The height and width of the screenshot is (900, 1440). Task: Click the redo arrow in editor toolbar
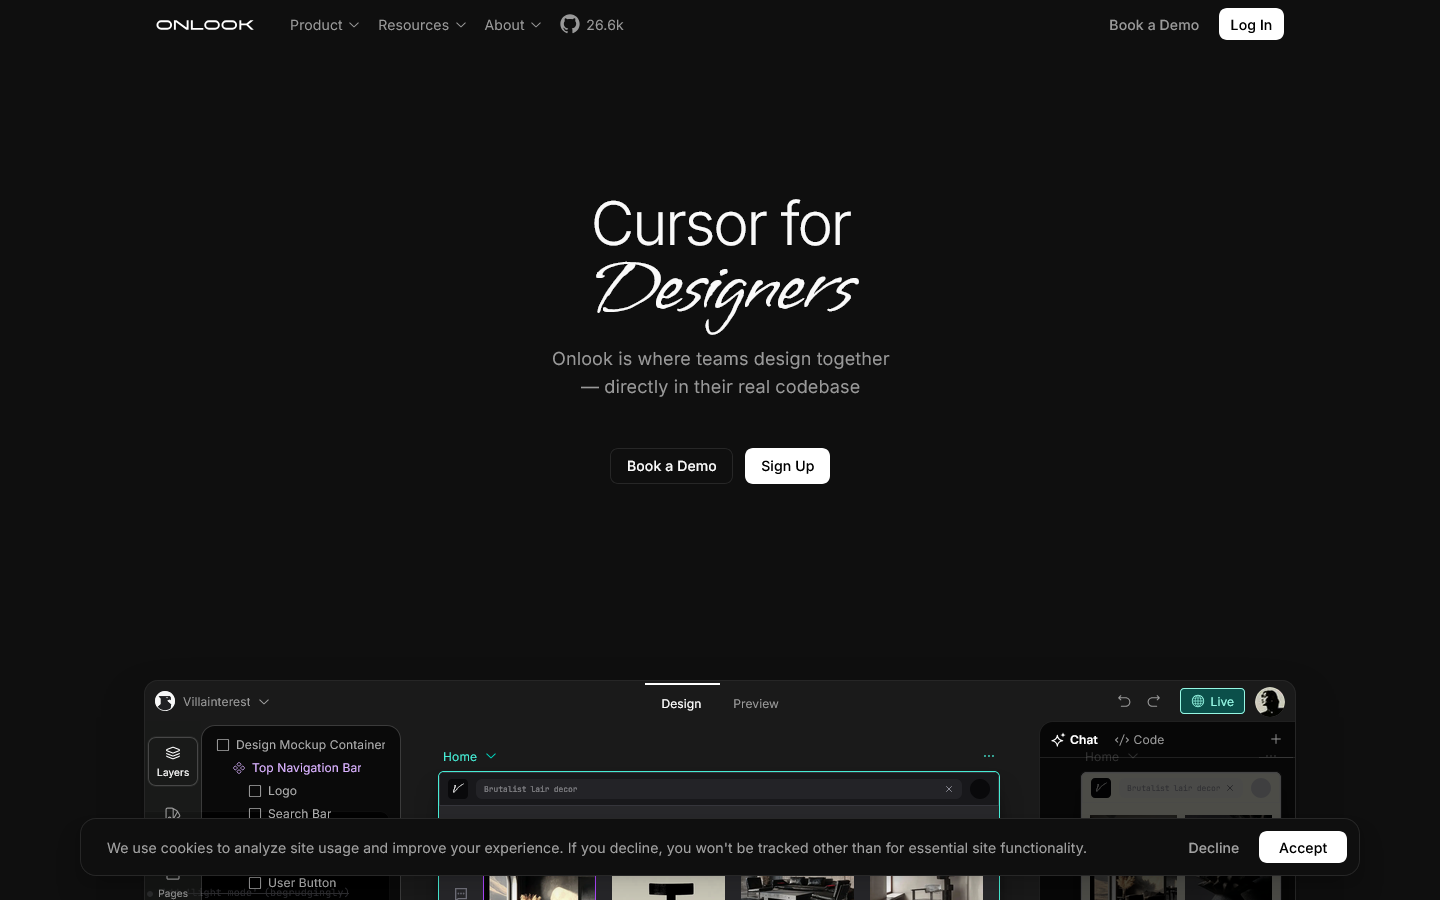[1154, 701]
